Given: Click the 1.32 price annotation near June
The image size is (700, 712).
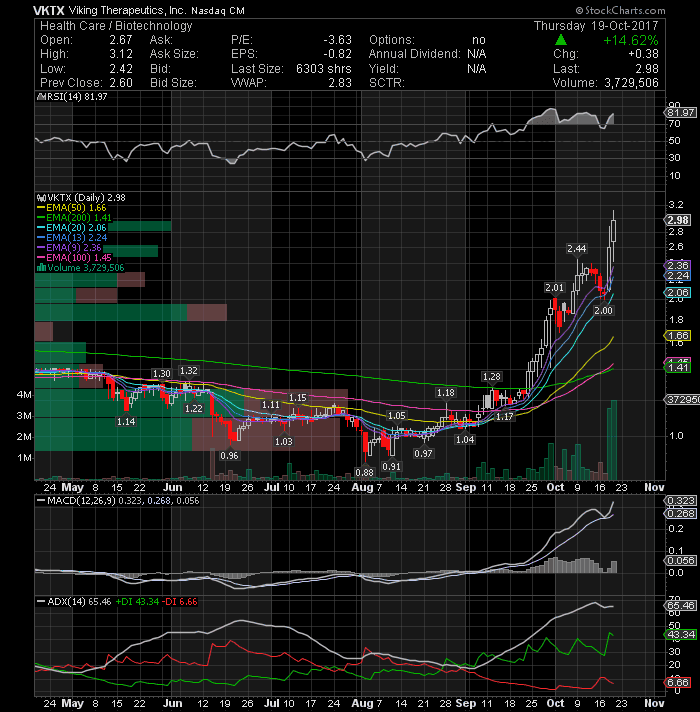Looking at the screenshot, I should tap(189, 371).
